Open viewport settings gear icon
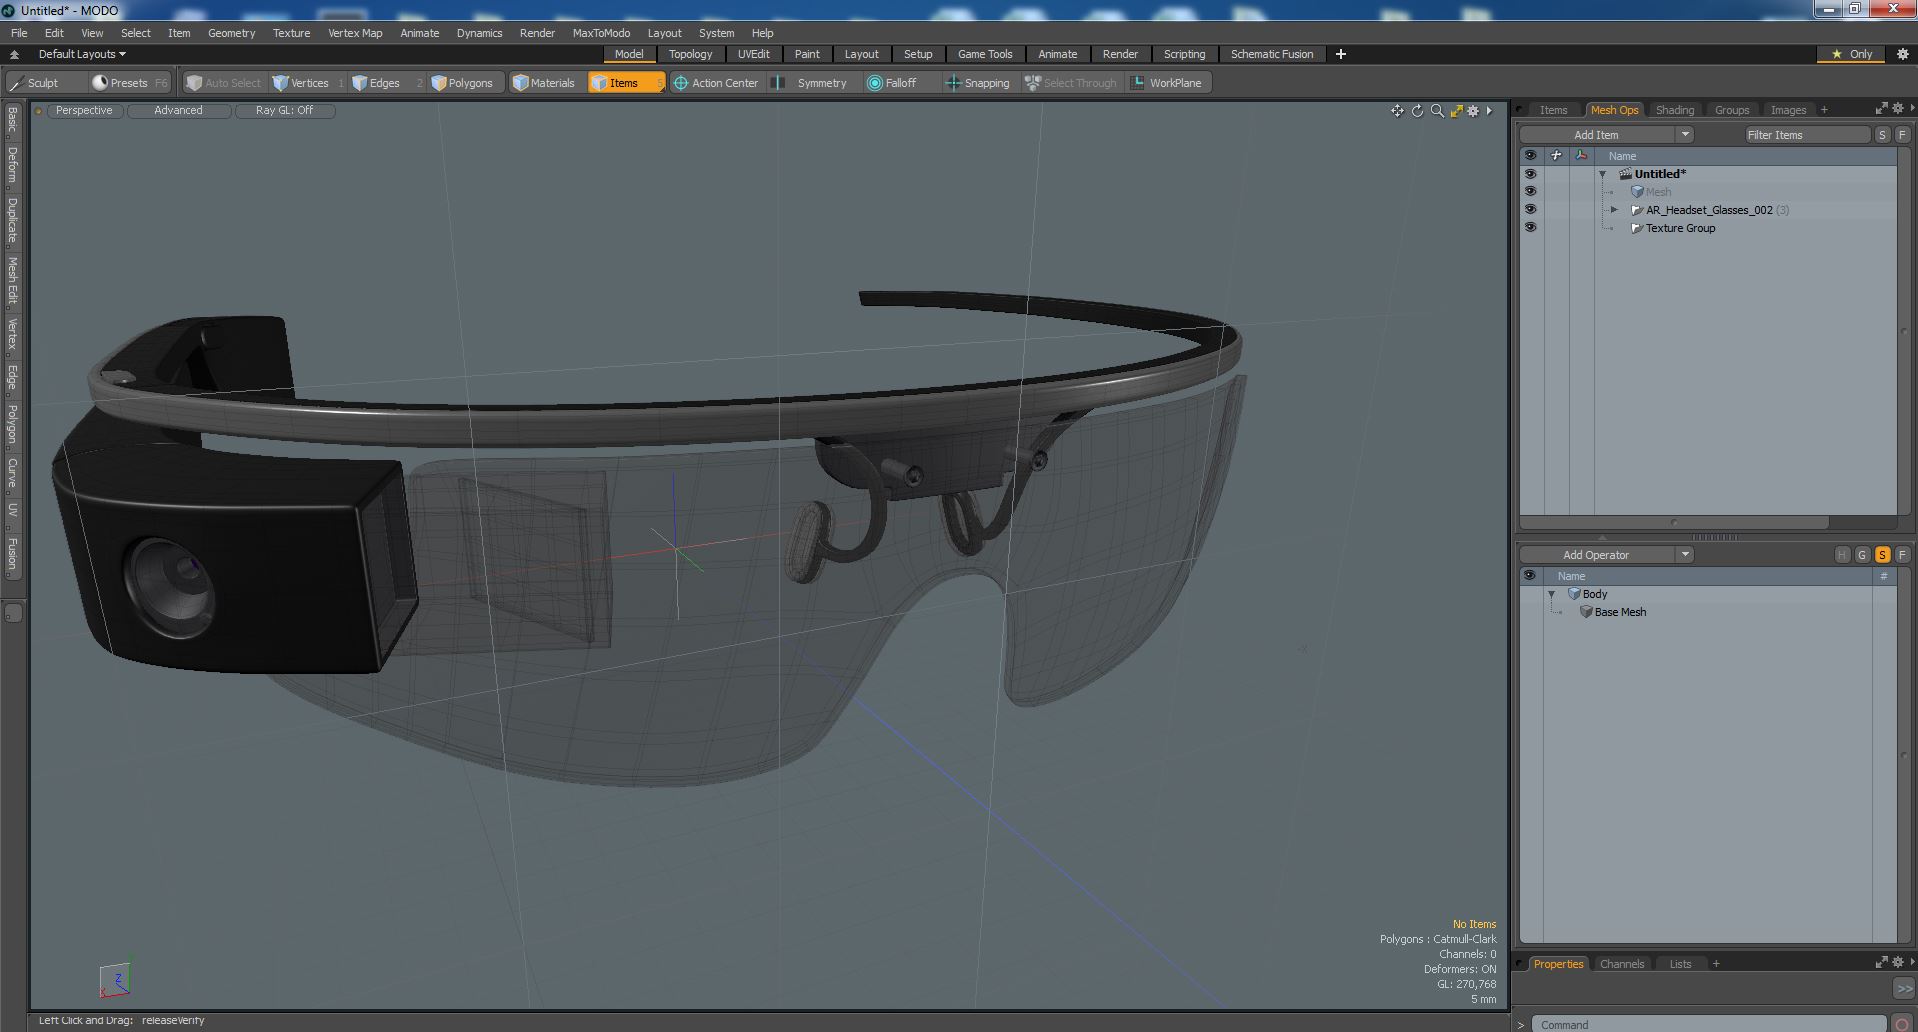This screenshot has width=1918, height=1032. 1473,111
